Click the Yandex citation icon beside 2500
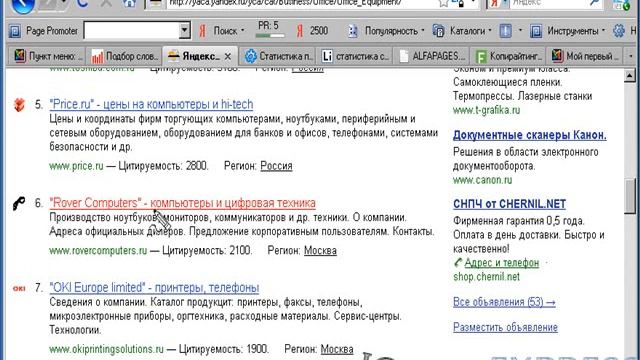The height and width of the screenshot is (360, 640). [300, 31]
